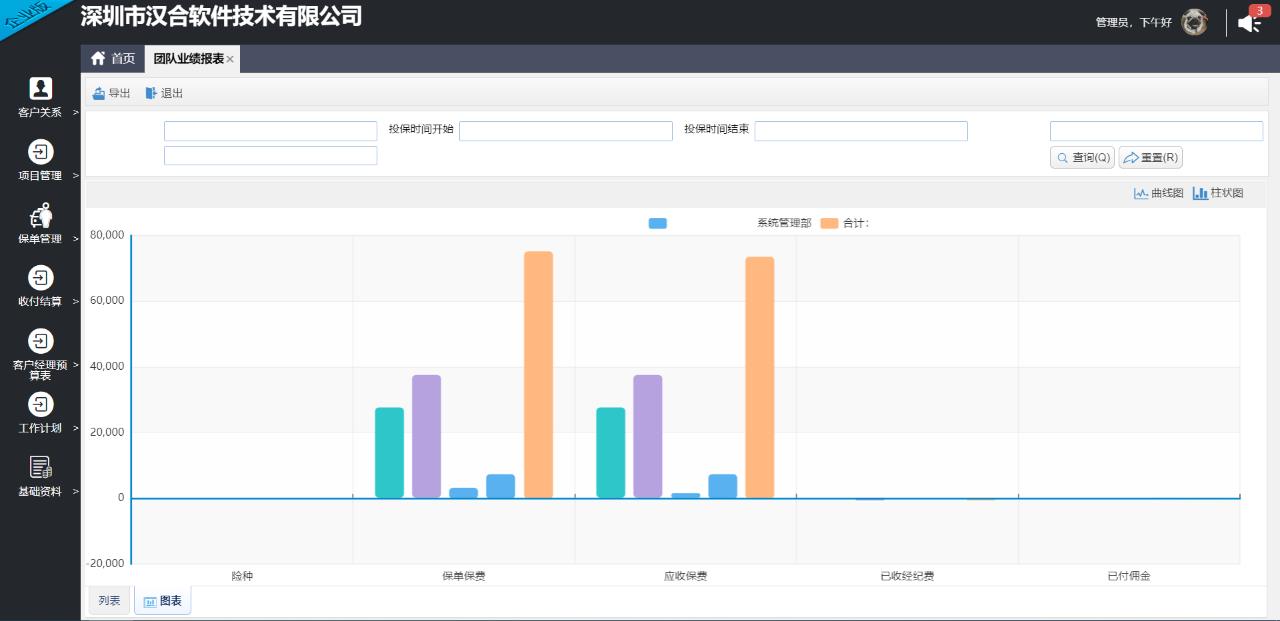Viewport: 1280px width, 621px height.
Task: Click the 应收保费 axis label
Action: coord(685,576)
